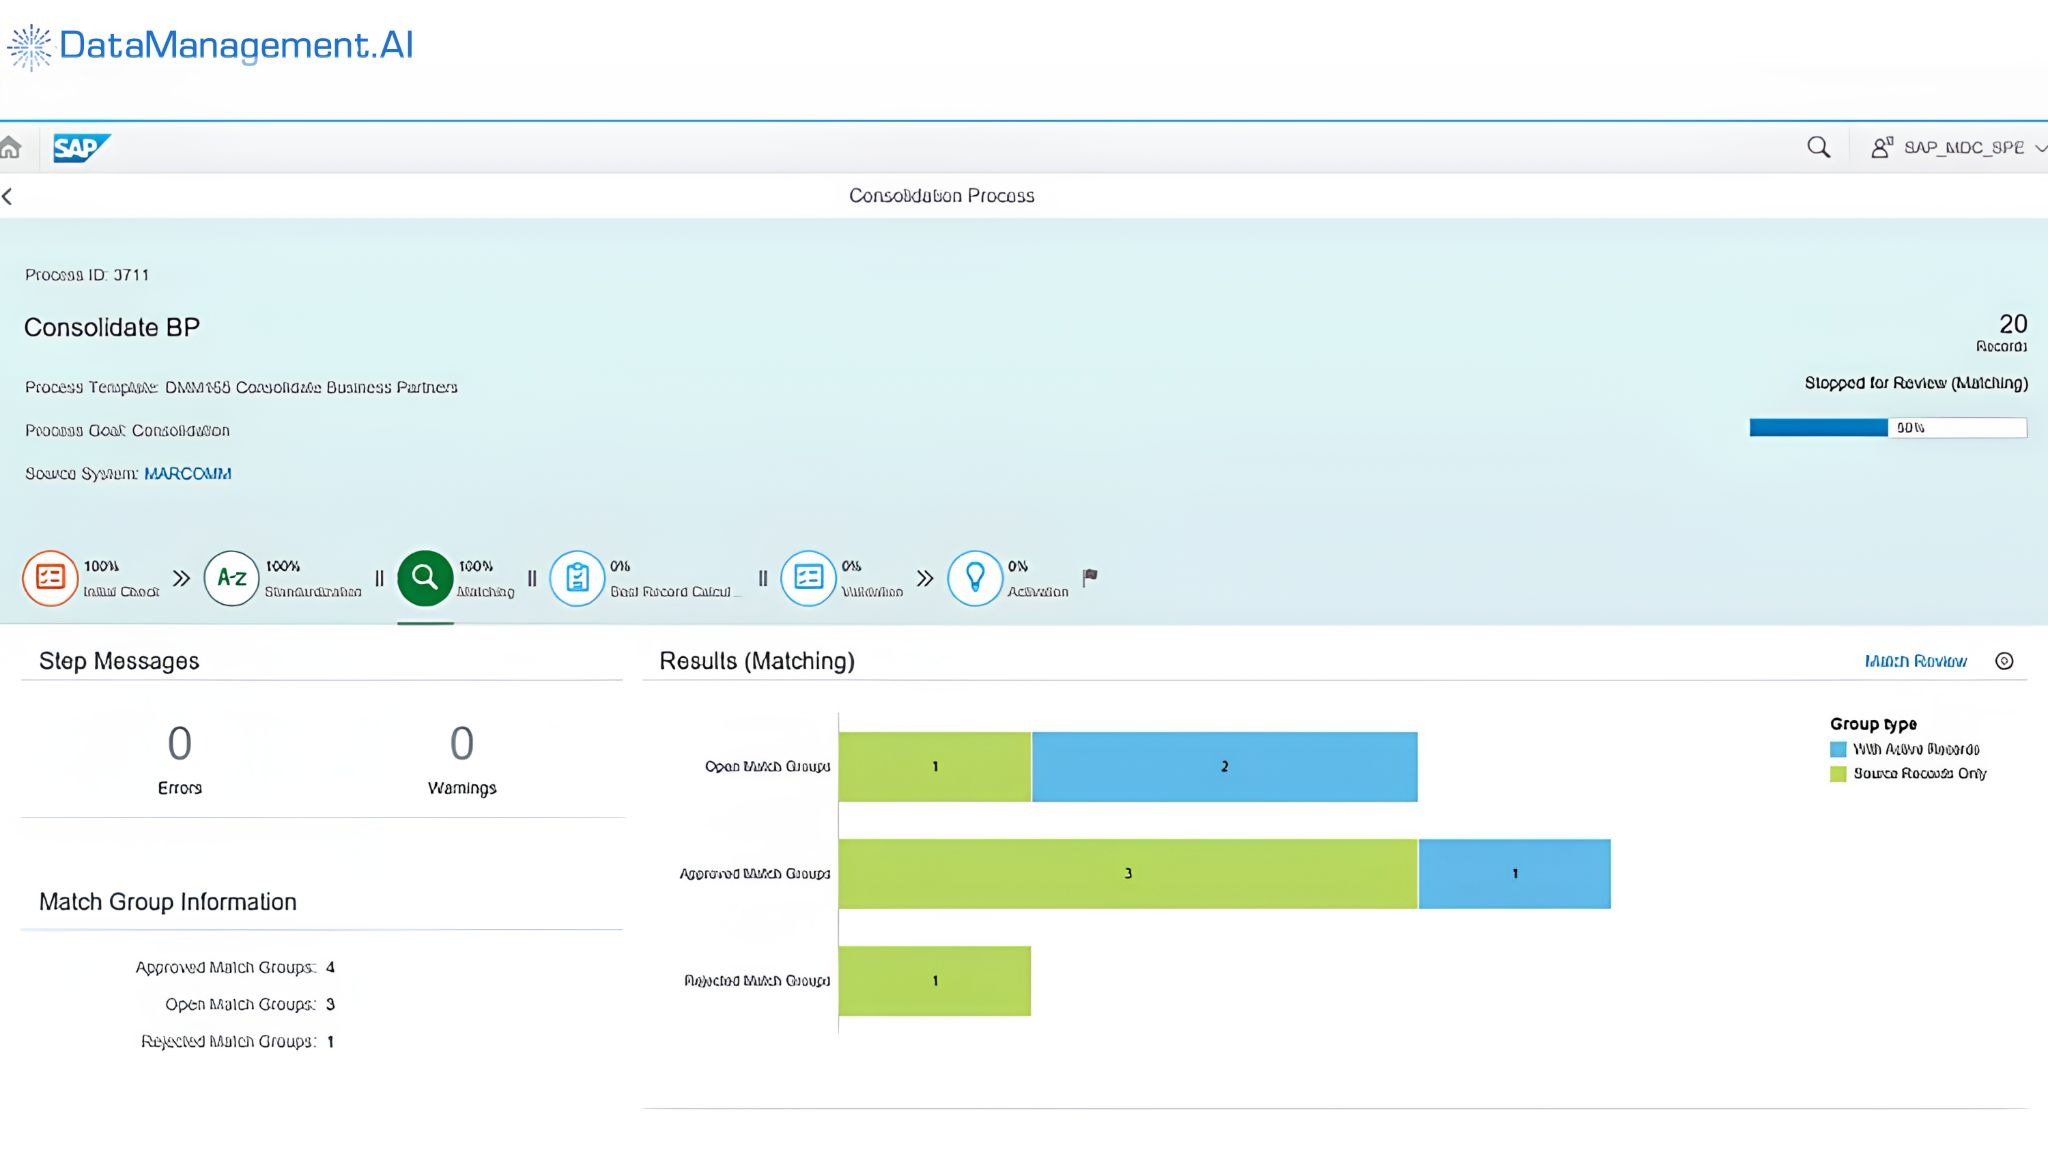This screenshot has height=1152, width=2048.
Task: Click Stopped for Review (Matching) status
Action: 1916,383
